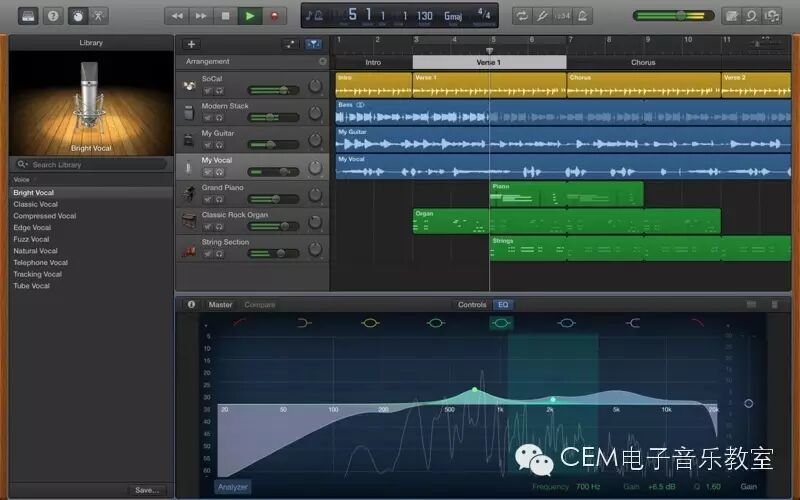Open the tuner fork button
The image size is (800, 500).
point(542,16)
